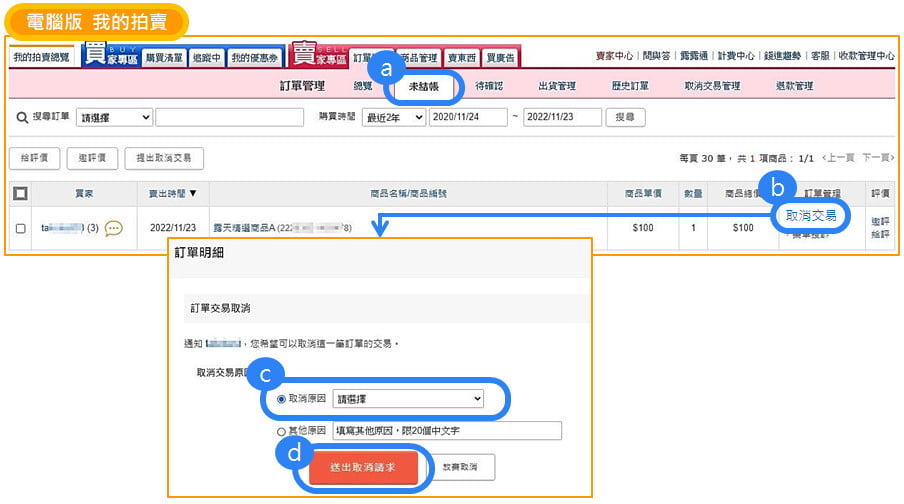This screenshot has height=504, width=904.
Task: Go to 取消交易管理 tab
Action: [712, 87]
